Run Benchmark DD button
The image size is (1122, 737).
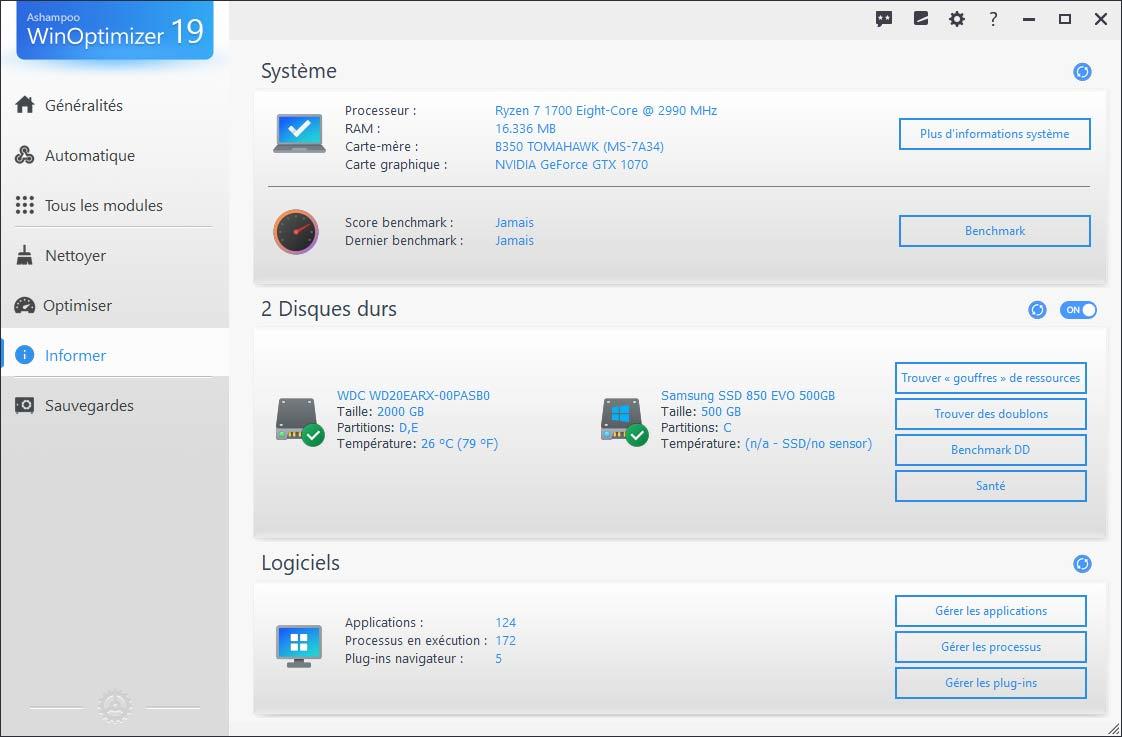pos(990,449)
